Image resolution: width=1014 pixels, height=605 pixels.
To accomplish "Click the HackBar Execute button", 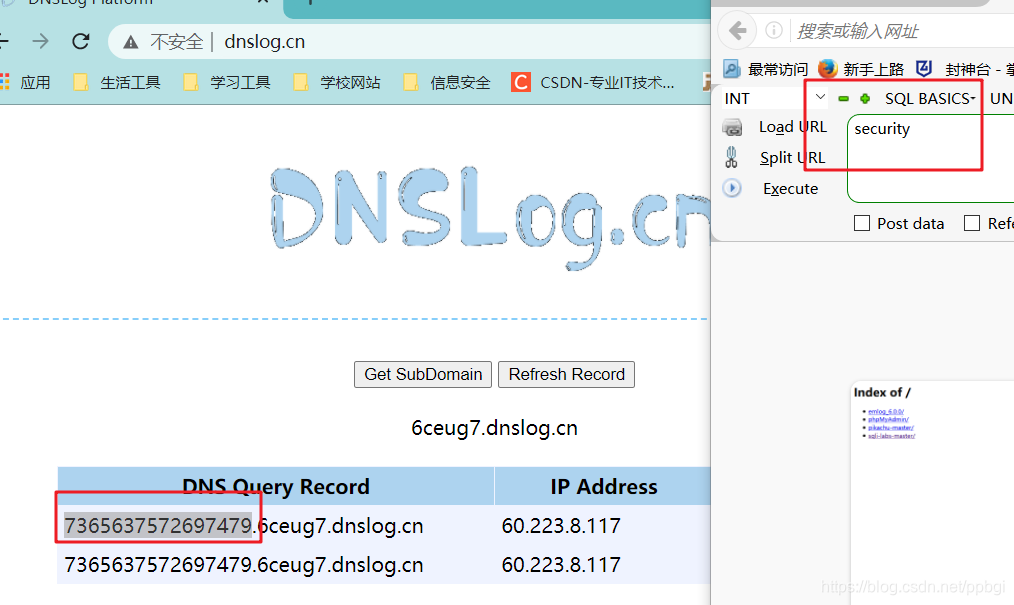I will point(790,189).
